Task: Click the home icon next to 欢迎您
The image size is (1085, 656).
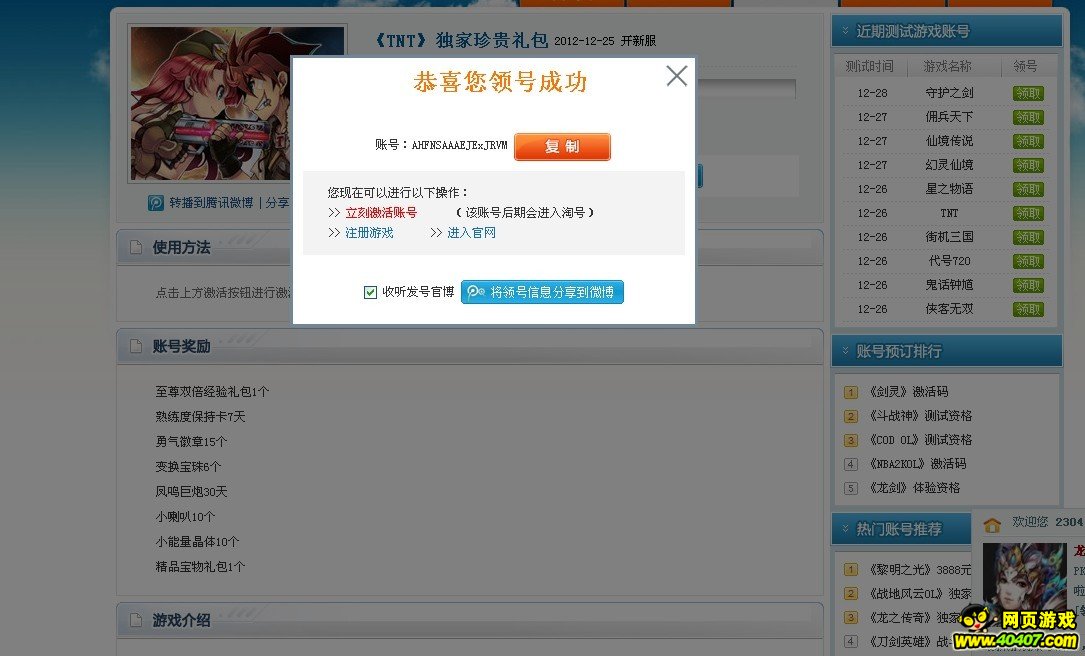Action: 992,525
